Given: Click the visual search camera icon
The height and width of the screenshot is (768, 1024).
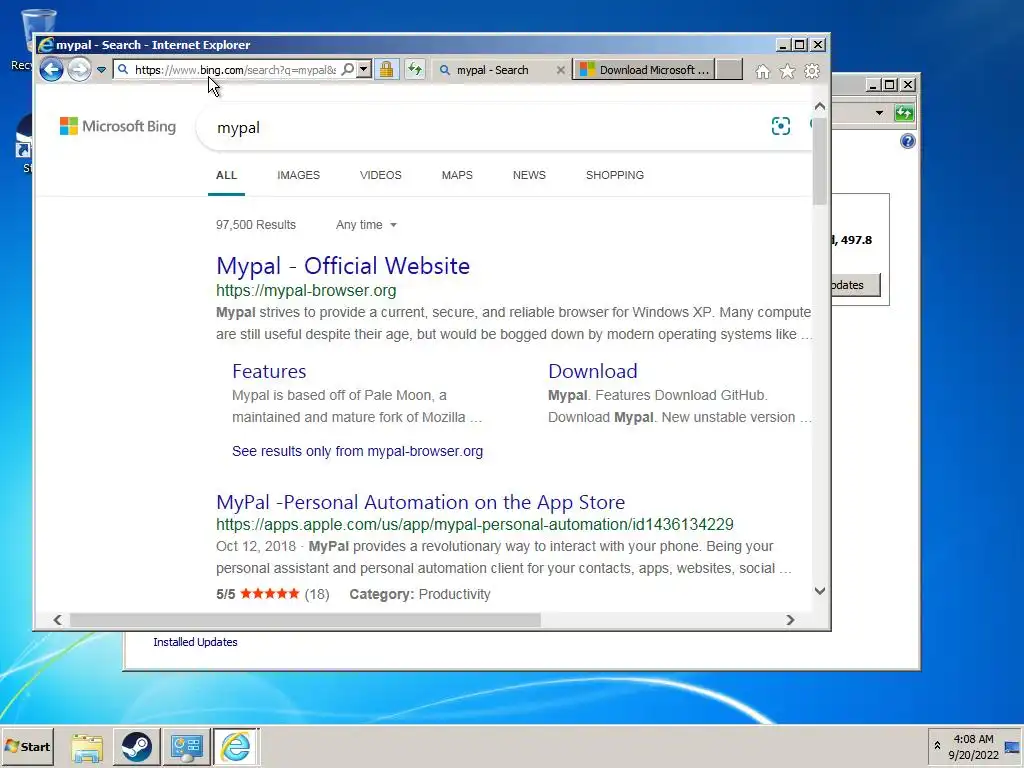Looking at the screenshot, I should point(780,126).
